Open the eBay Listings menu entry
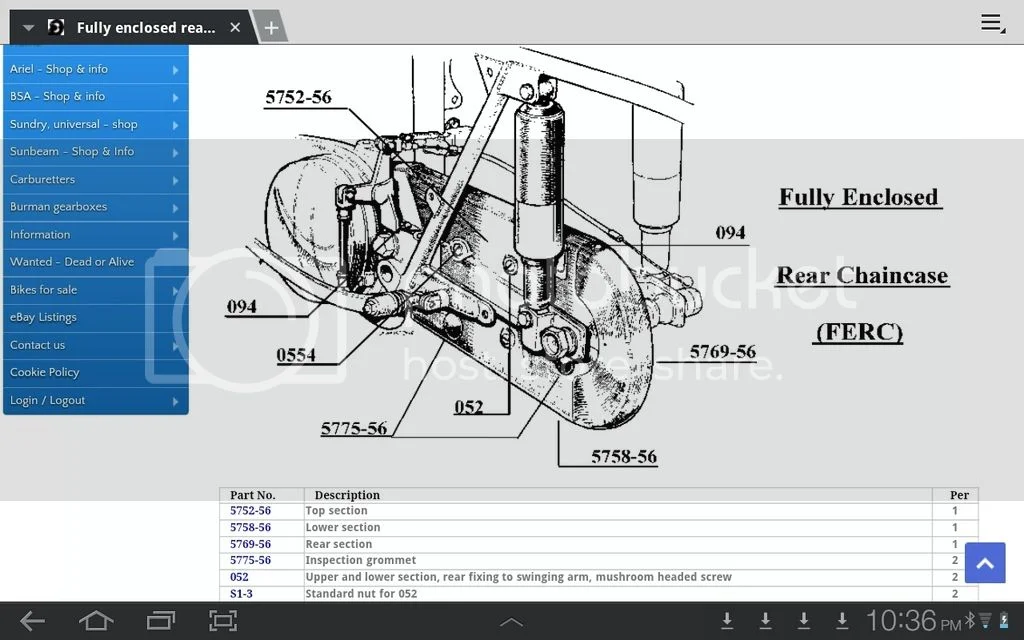Viewport: 1024px width, 640px height. (95, 317)
